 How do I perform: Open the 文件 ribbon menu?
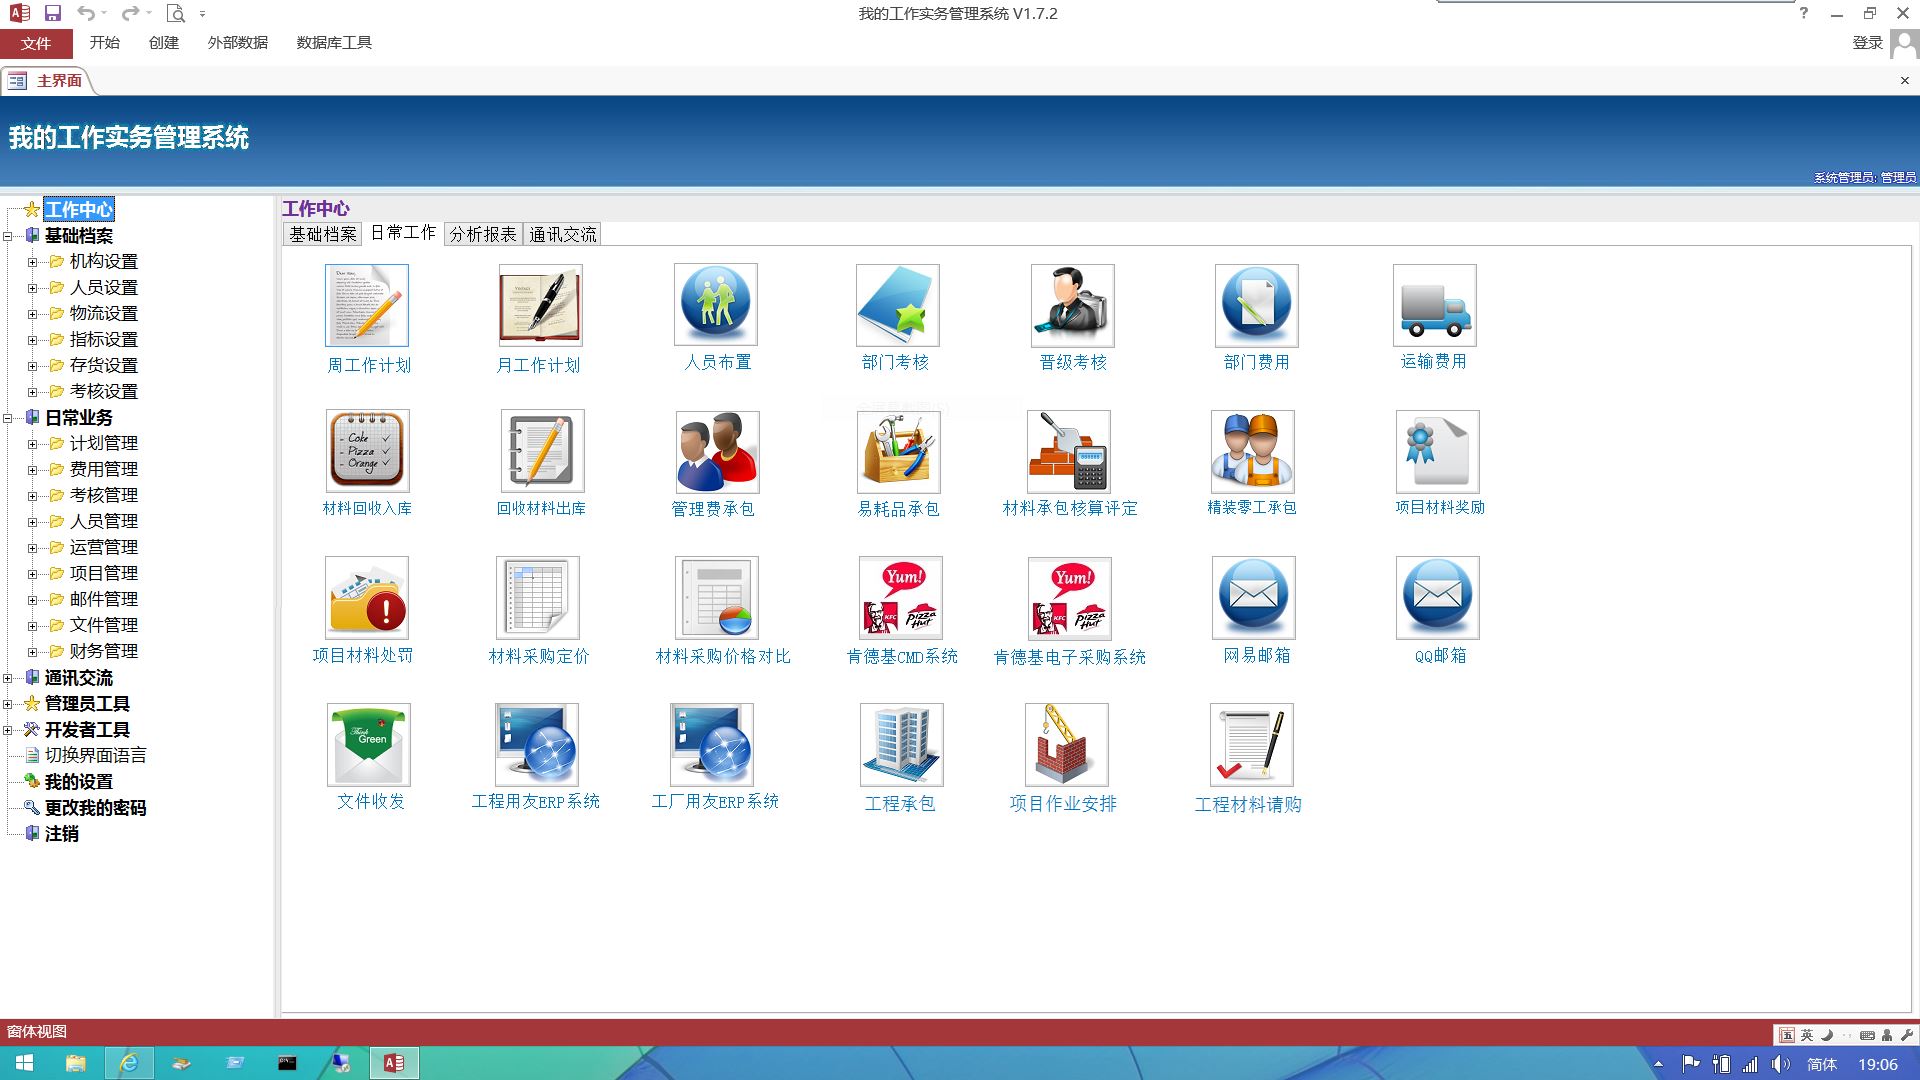[x=36, y=43]
